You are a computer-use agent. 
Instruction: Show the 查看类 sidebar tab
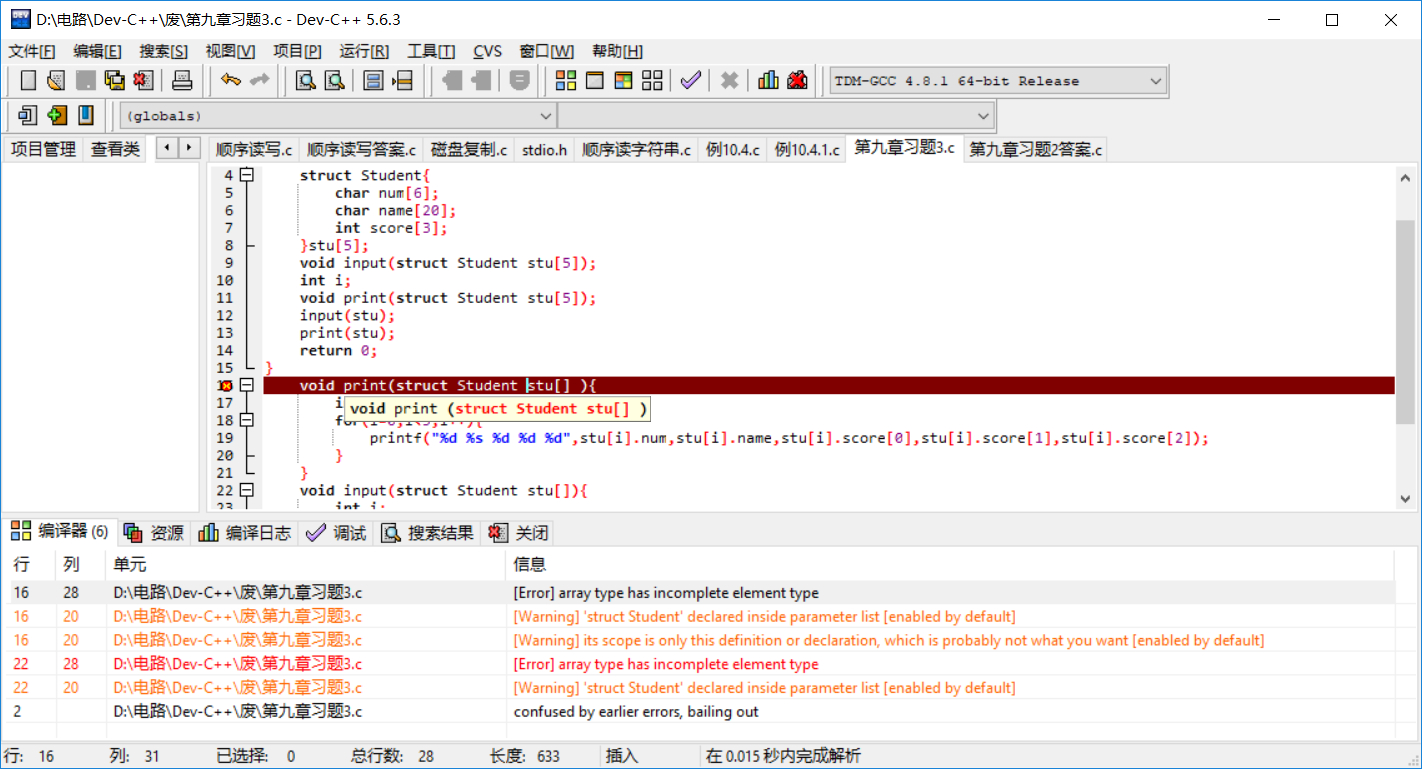pos(115,149)
